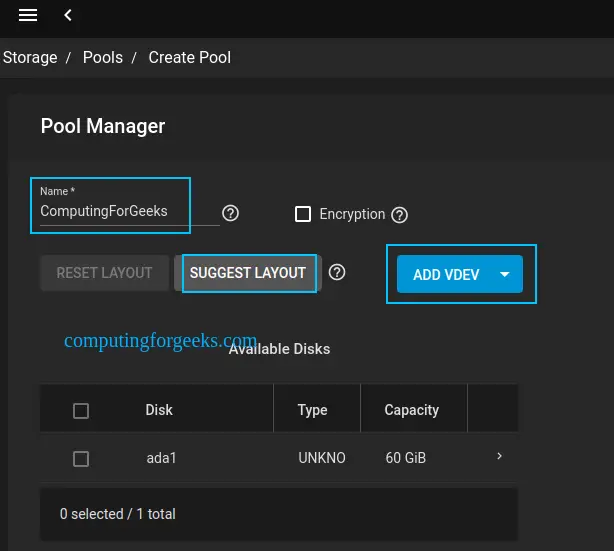Sort by the Type column header
Image resolution: width=614 pixels, height=551 pixels.
pyautogui.click(x=312, y=410)
